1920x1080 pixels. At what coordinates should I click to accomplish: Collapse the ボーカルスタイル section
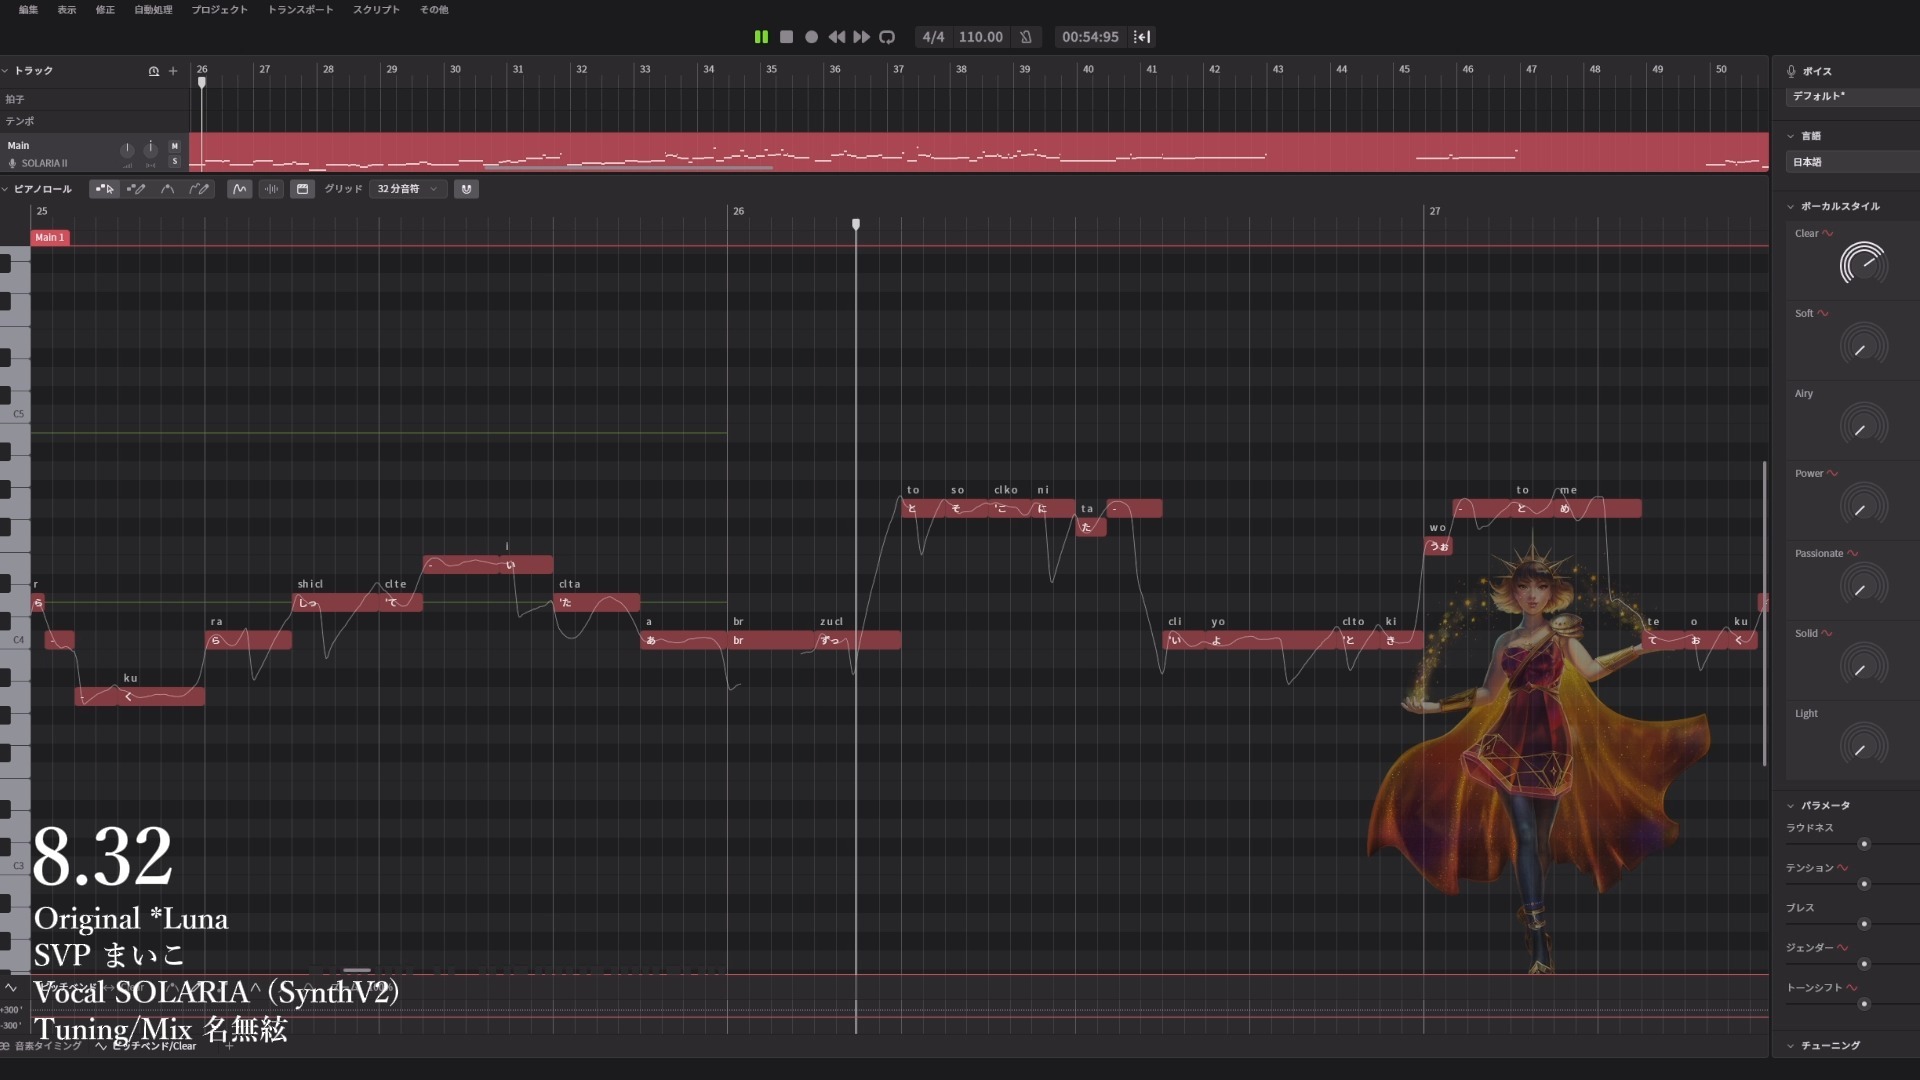point(1790,207)
